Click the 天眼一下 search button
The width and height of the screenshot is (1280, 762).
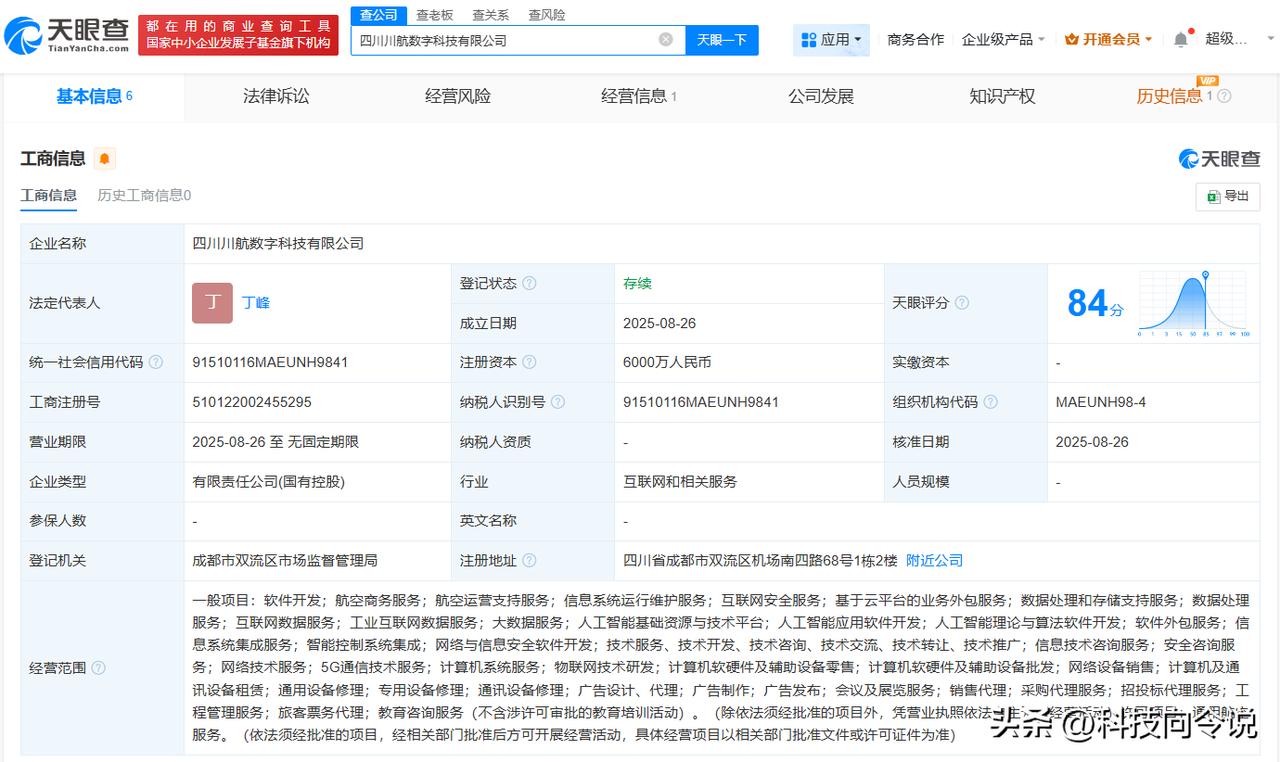[x=722, y=40]
